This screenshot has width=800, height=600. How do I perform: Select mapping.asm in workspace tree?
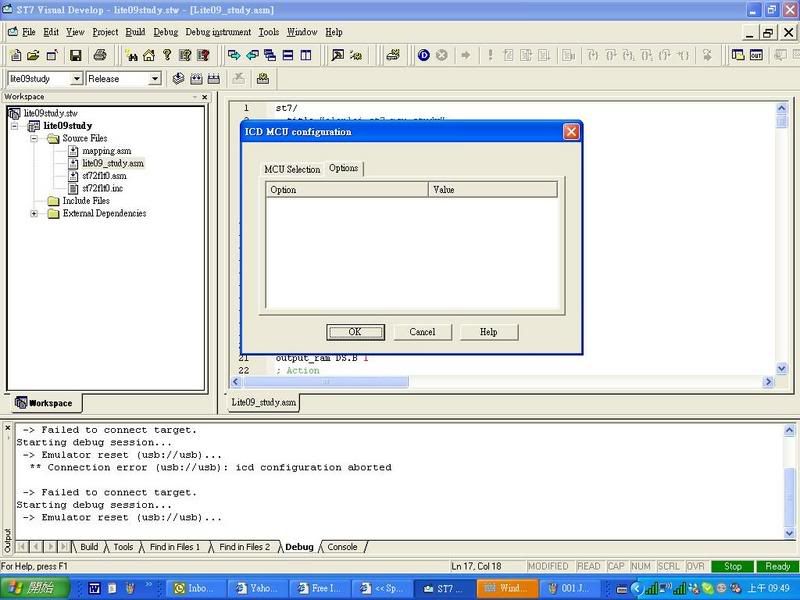tap(107, 151)
